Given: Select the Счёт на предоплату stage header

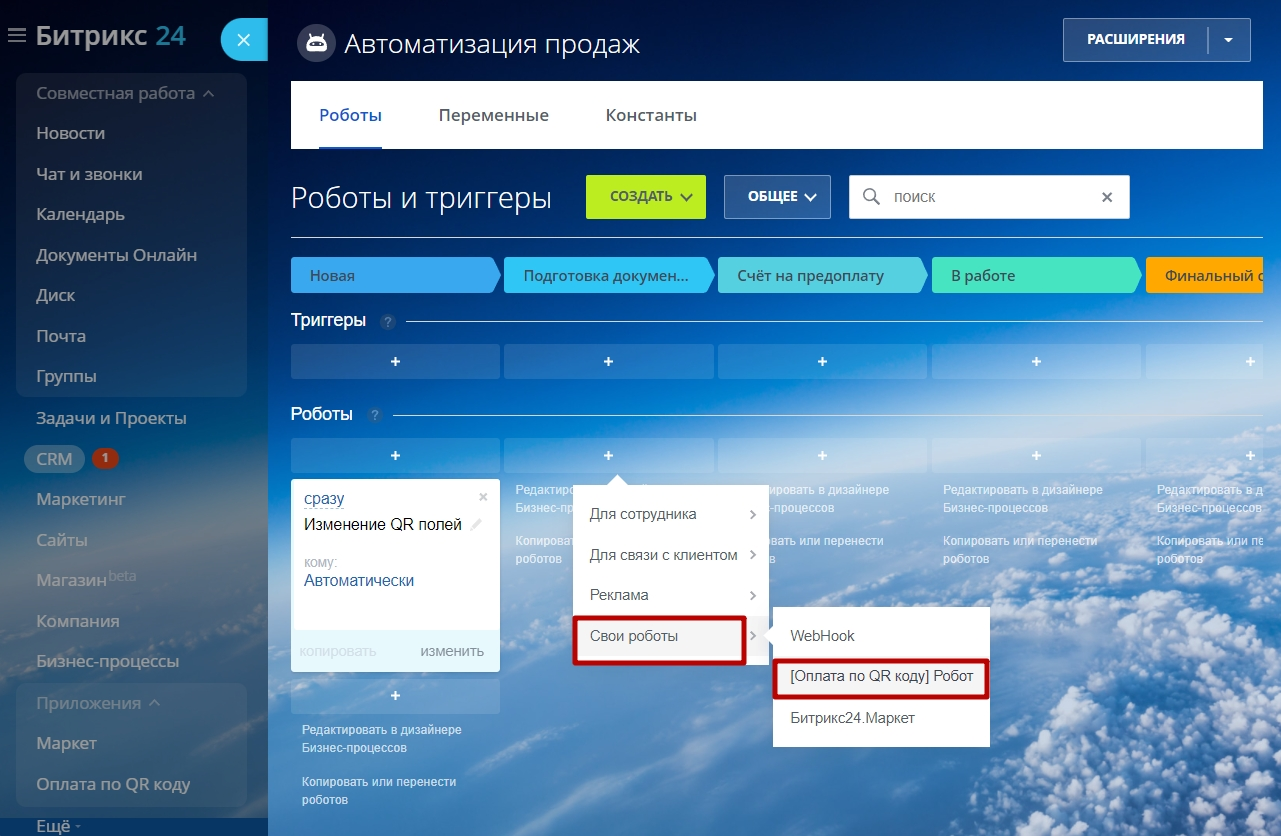Looking at the screenshot, I should pyautogui.click(x=823, y=276).
